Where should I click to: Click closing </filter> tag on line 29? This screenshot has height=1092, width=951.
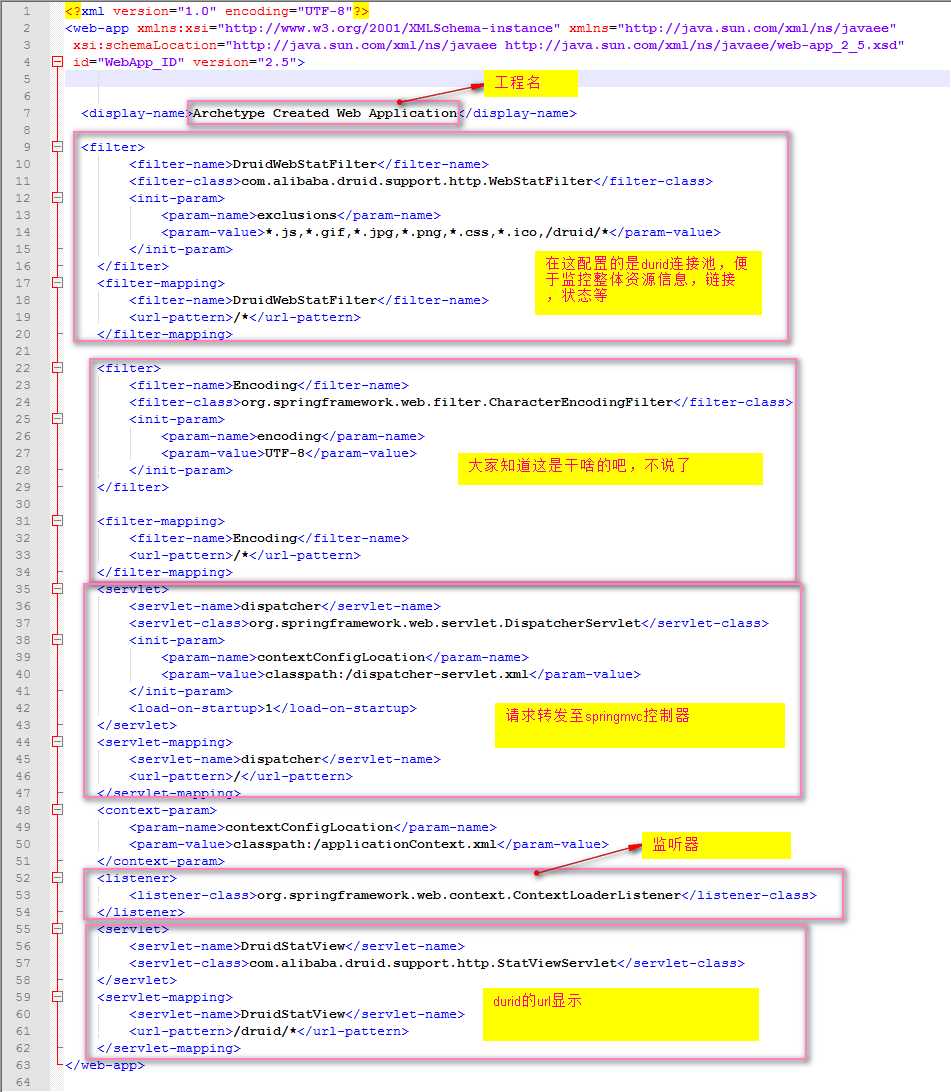pyautogui.click(x=133, y=487)
